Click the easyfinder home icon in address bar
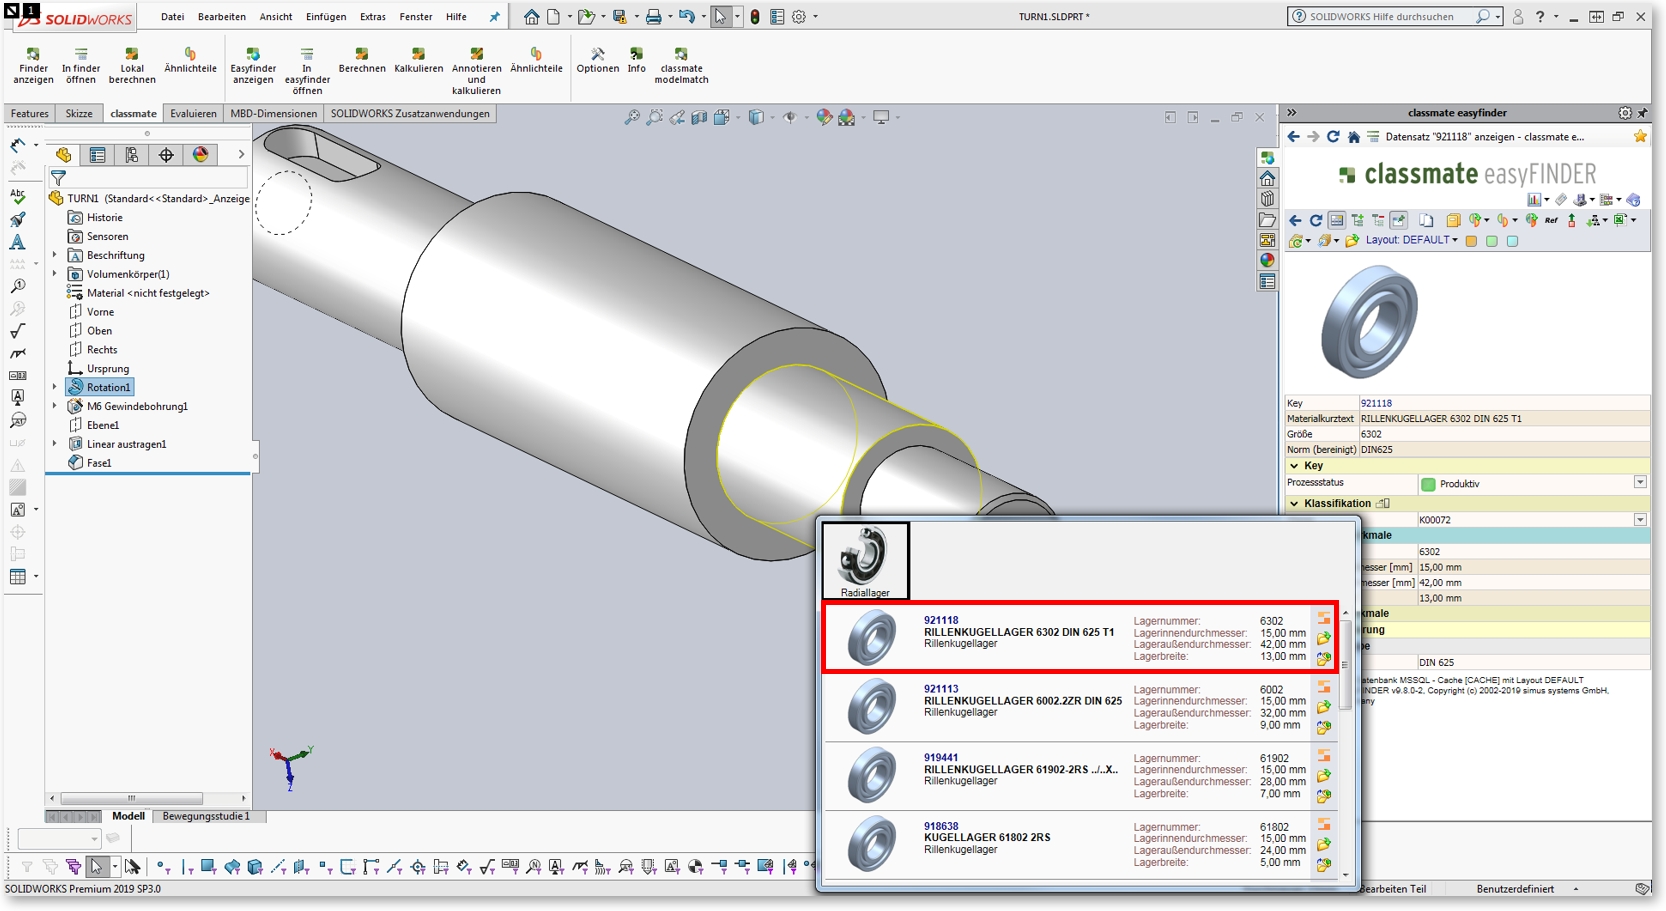 pos(1354,137)
